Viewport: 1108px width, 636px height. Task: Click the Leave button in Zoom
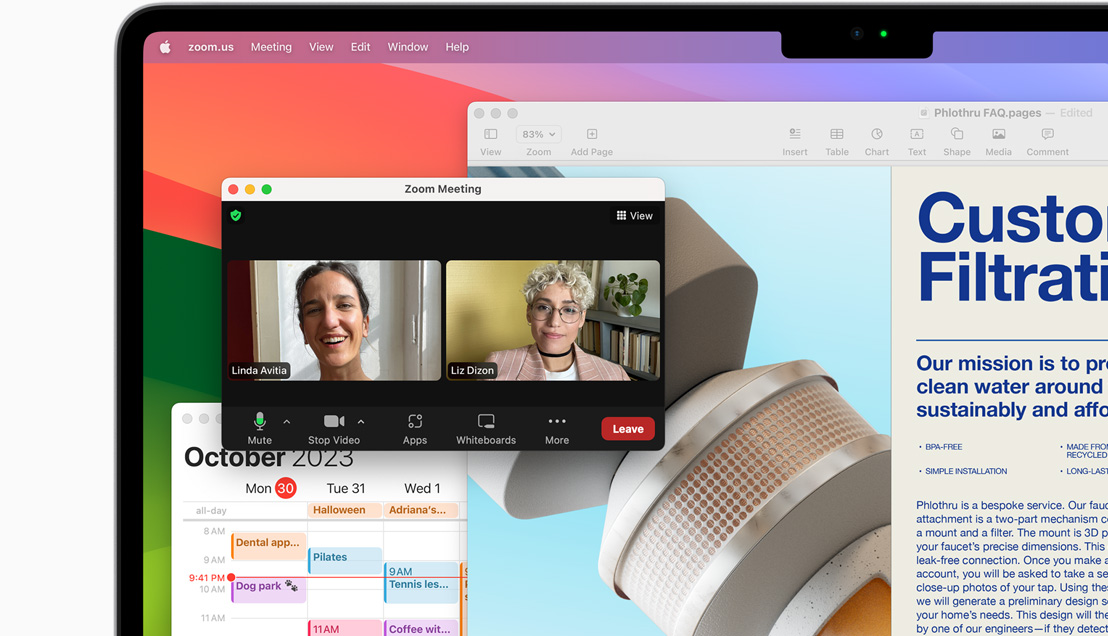tap(627, 428)
